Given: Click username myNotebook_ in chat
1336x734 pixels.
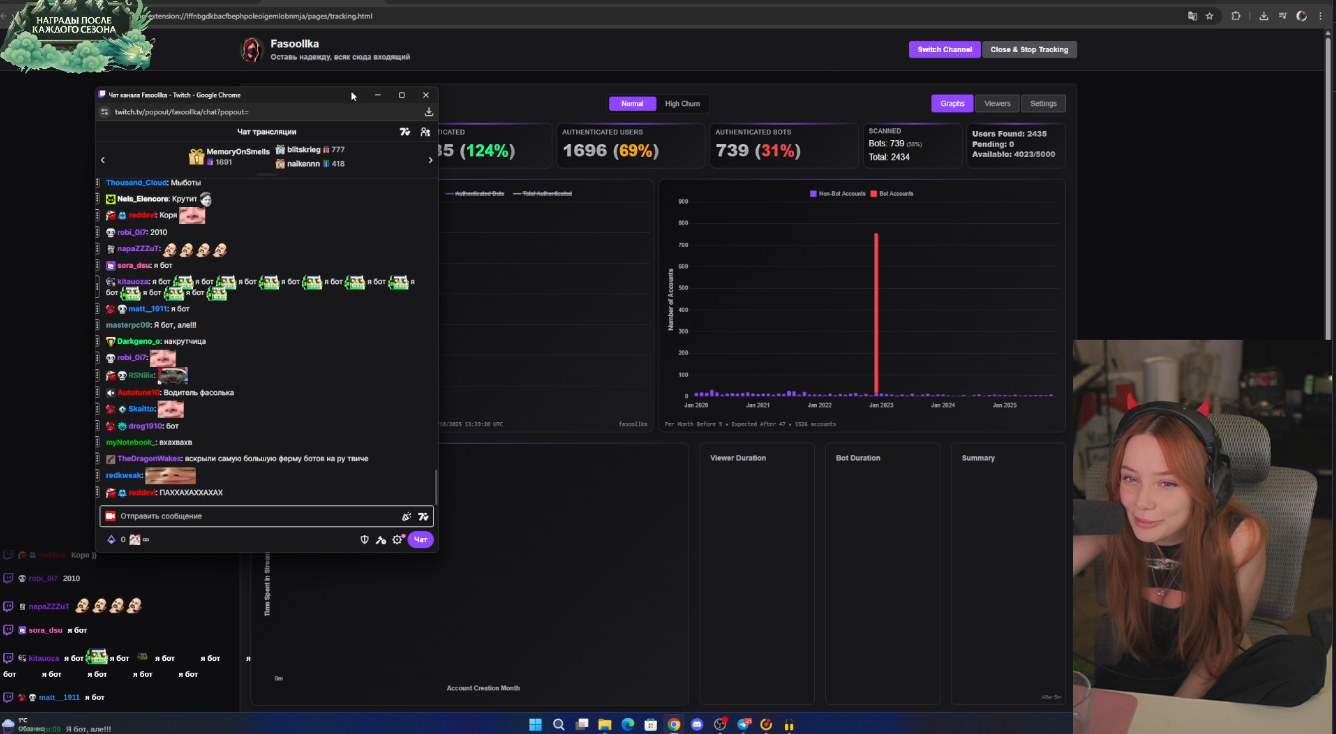Looking at the screenshot, I should [x=131, y=442].
